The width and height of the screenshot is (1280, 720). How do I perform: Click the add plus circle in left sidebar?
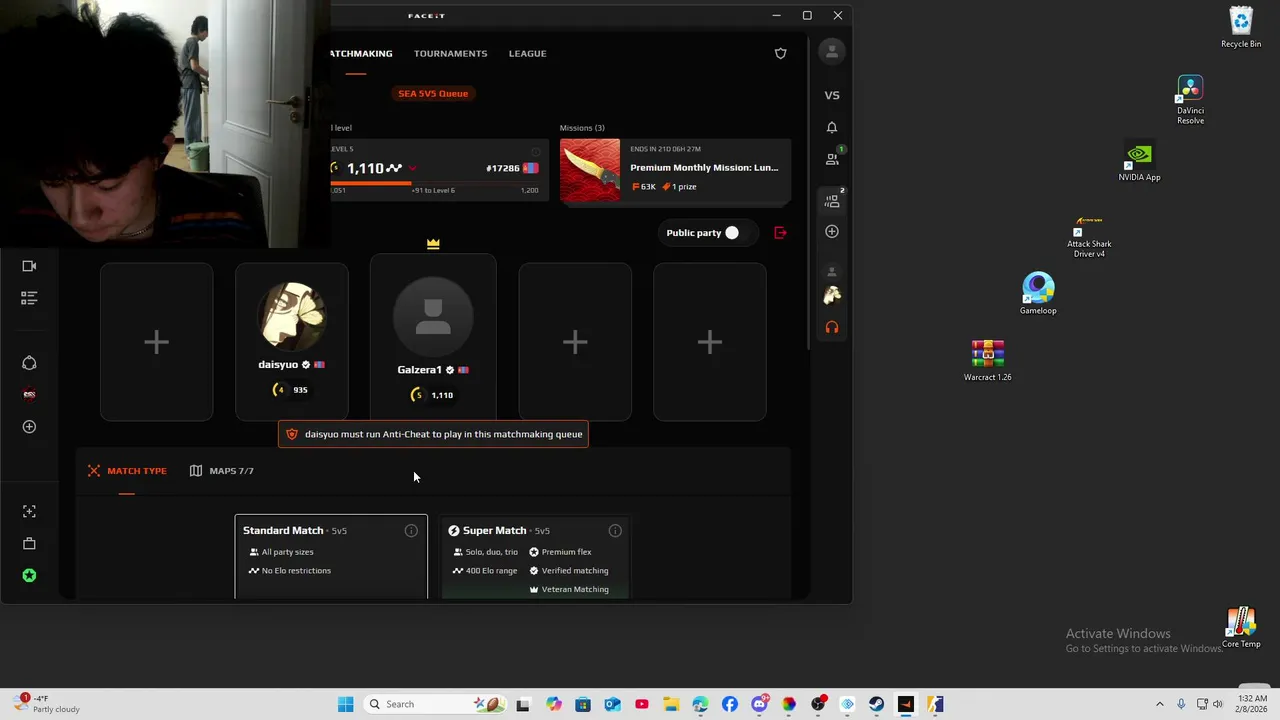click(29, 427)
